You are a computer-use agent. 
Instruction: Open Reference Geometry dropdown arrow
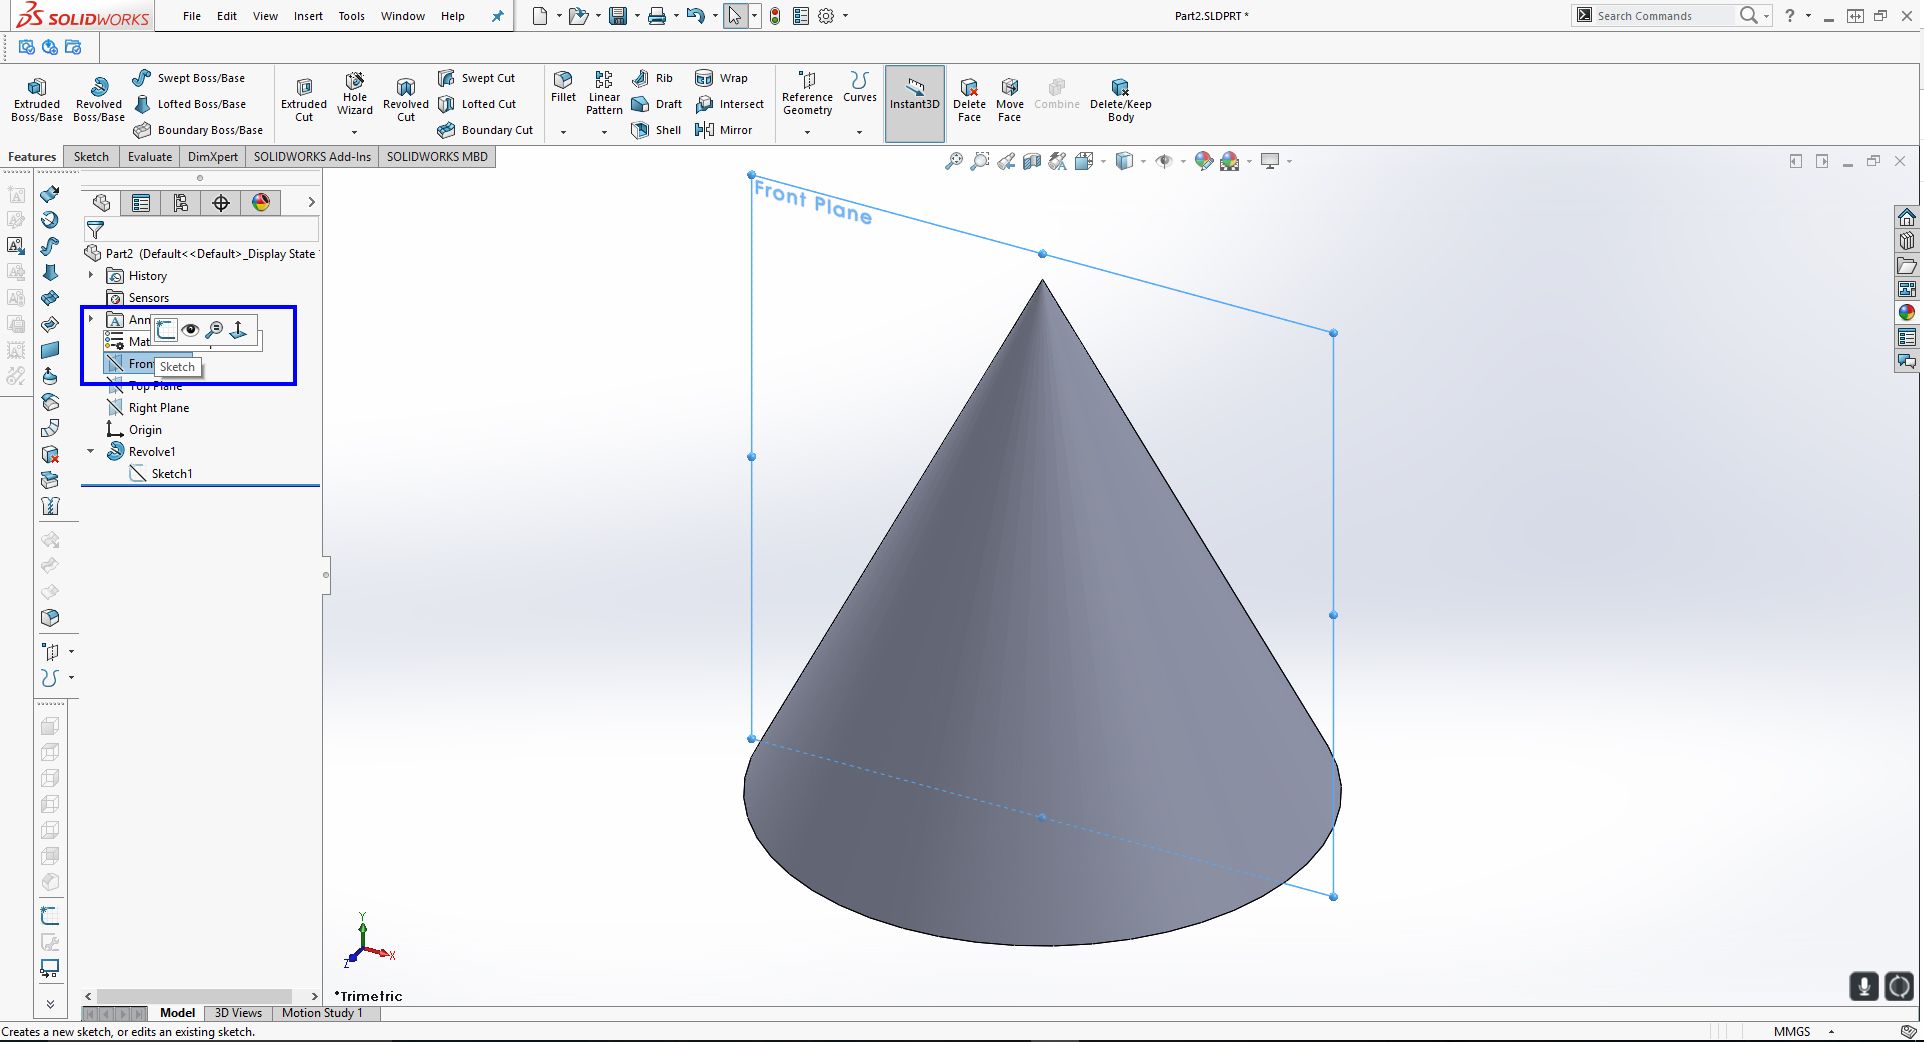807,132
